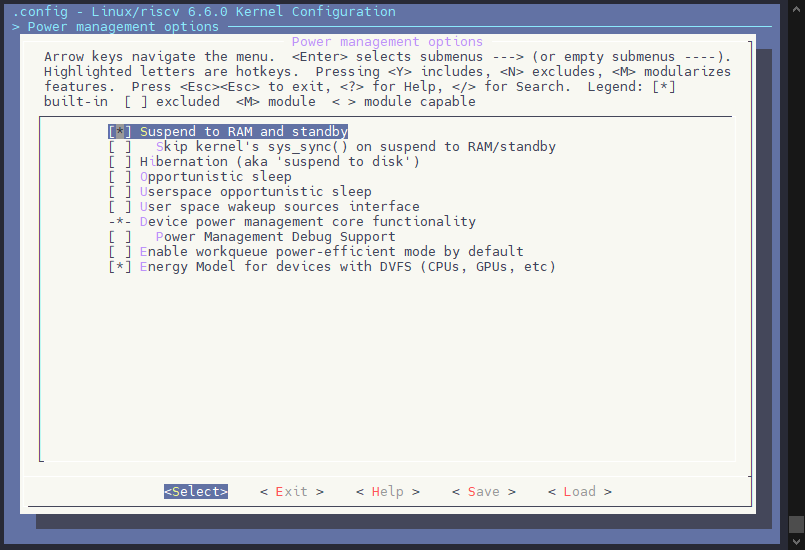805x550 pixels.
Task: Disable the Energy Model for DVFS checkbox
Action: point(120,267)
